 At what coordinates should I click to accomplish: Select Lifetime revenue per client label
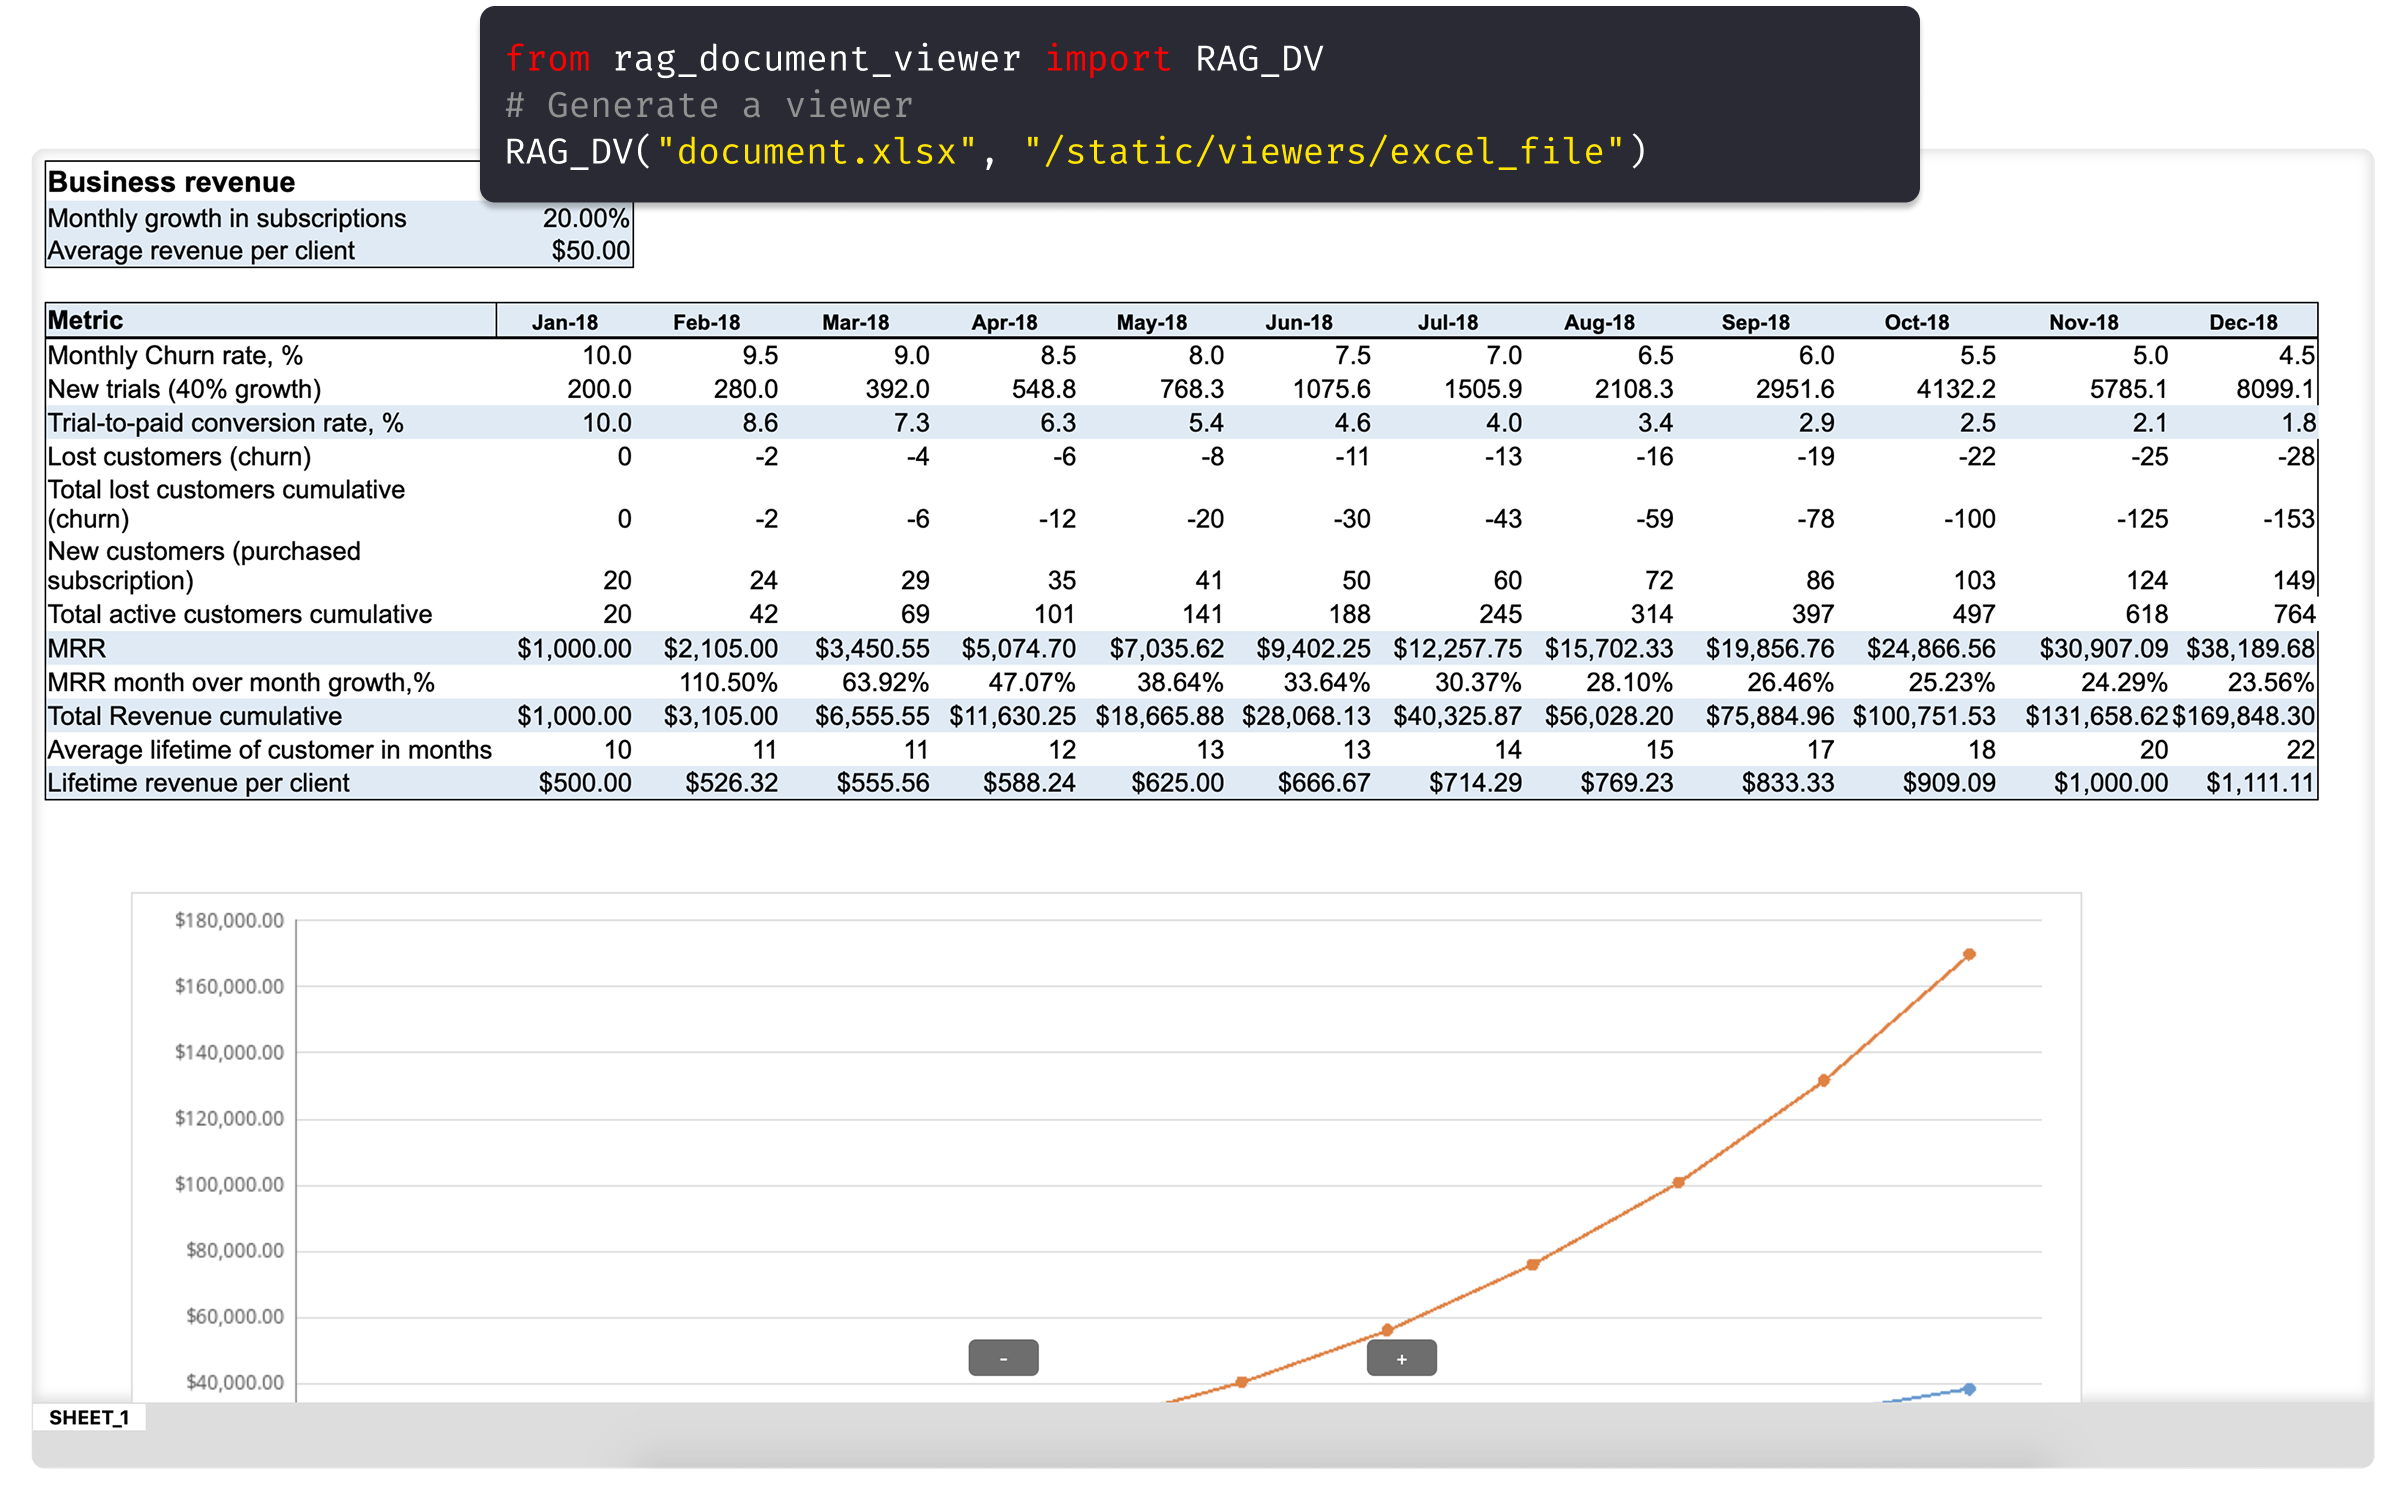198,783
